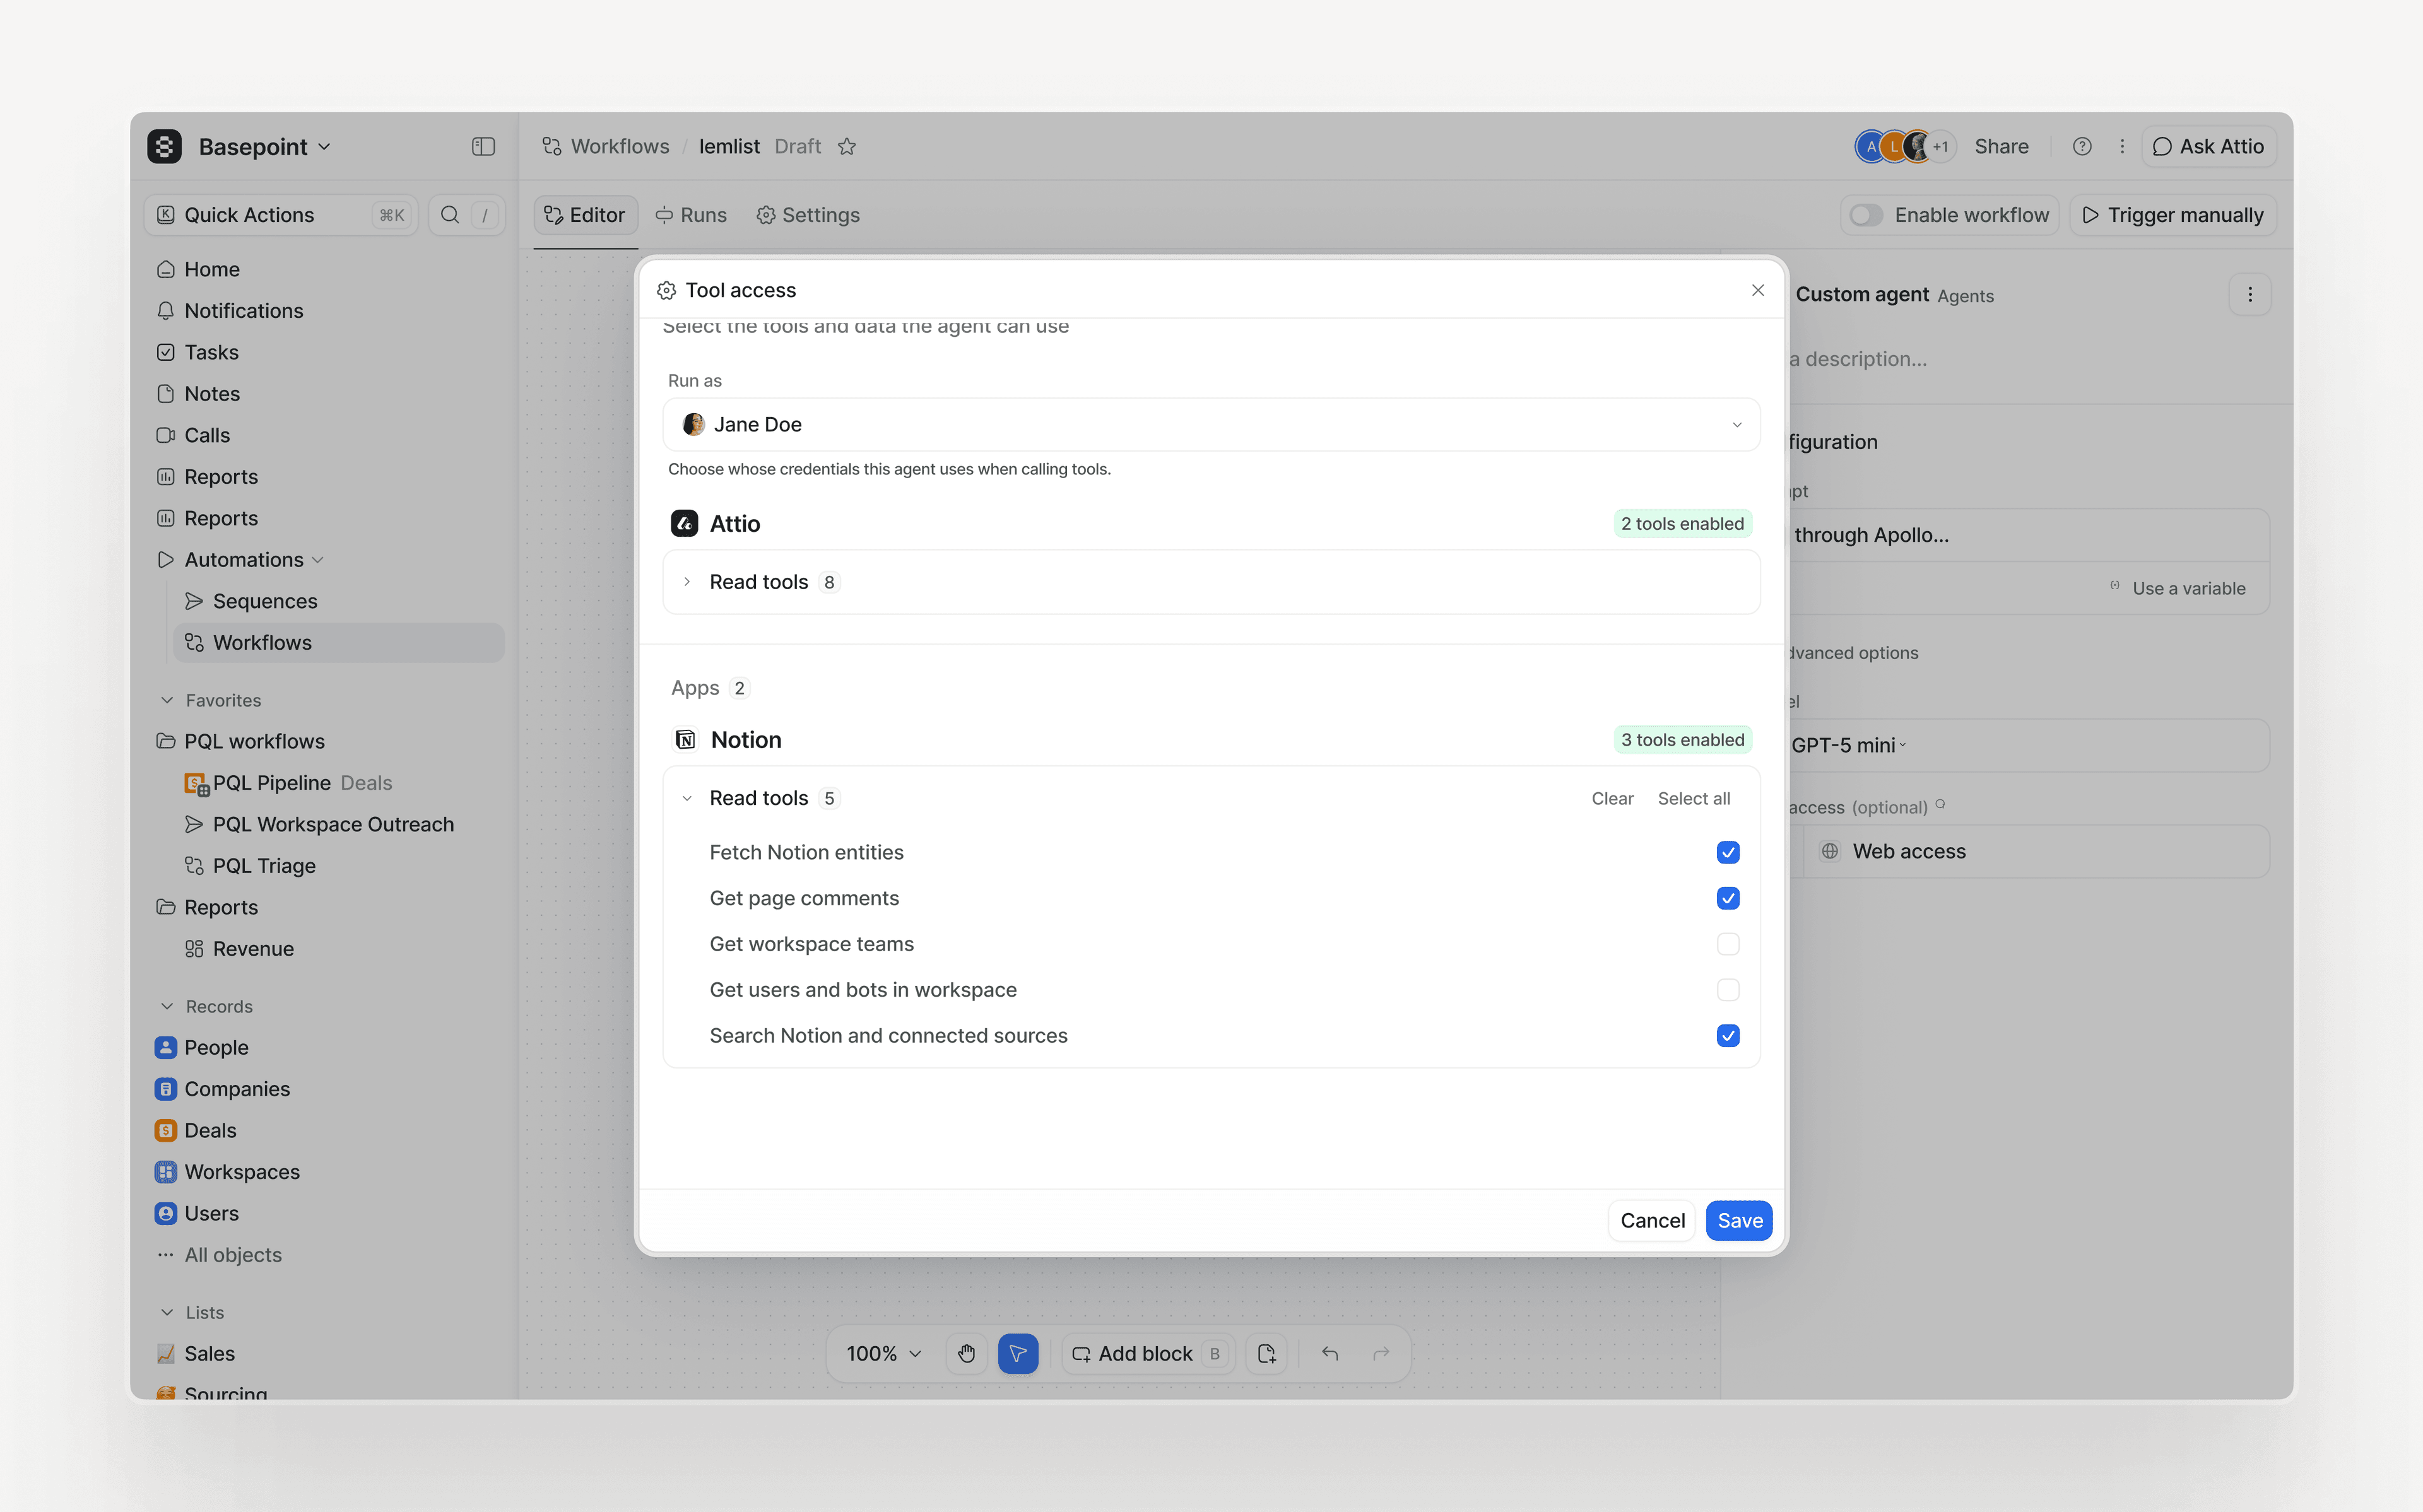This screenshot has height=1512, width=2423.
Task: Undo the last canvas action
Action: tap(1330, 1353)
